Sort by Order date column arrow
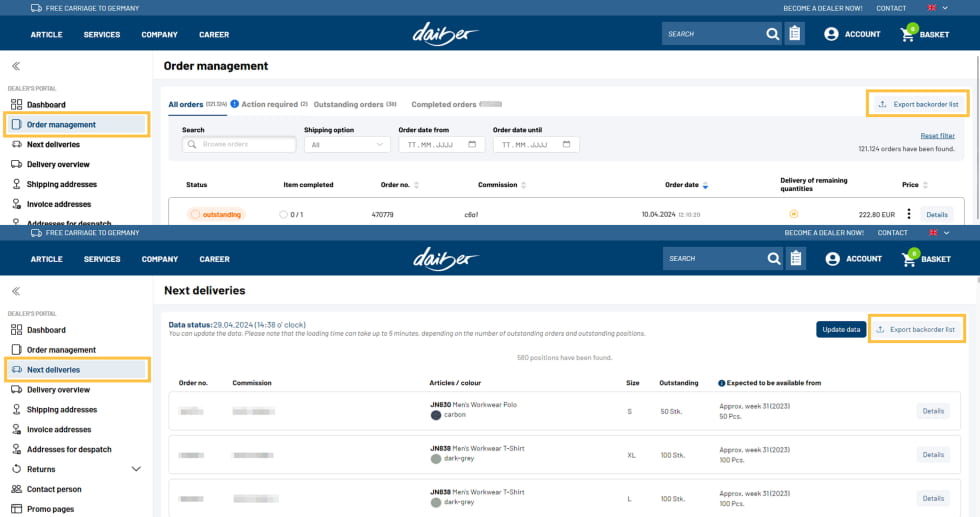 [706, 185]
